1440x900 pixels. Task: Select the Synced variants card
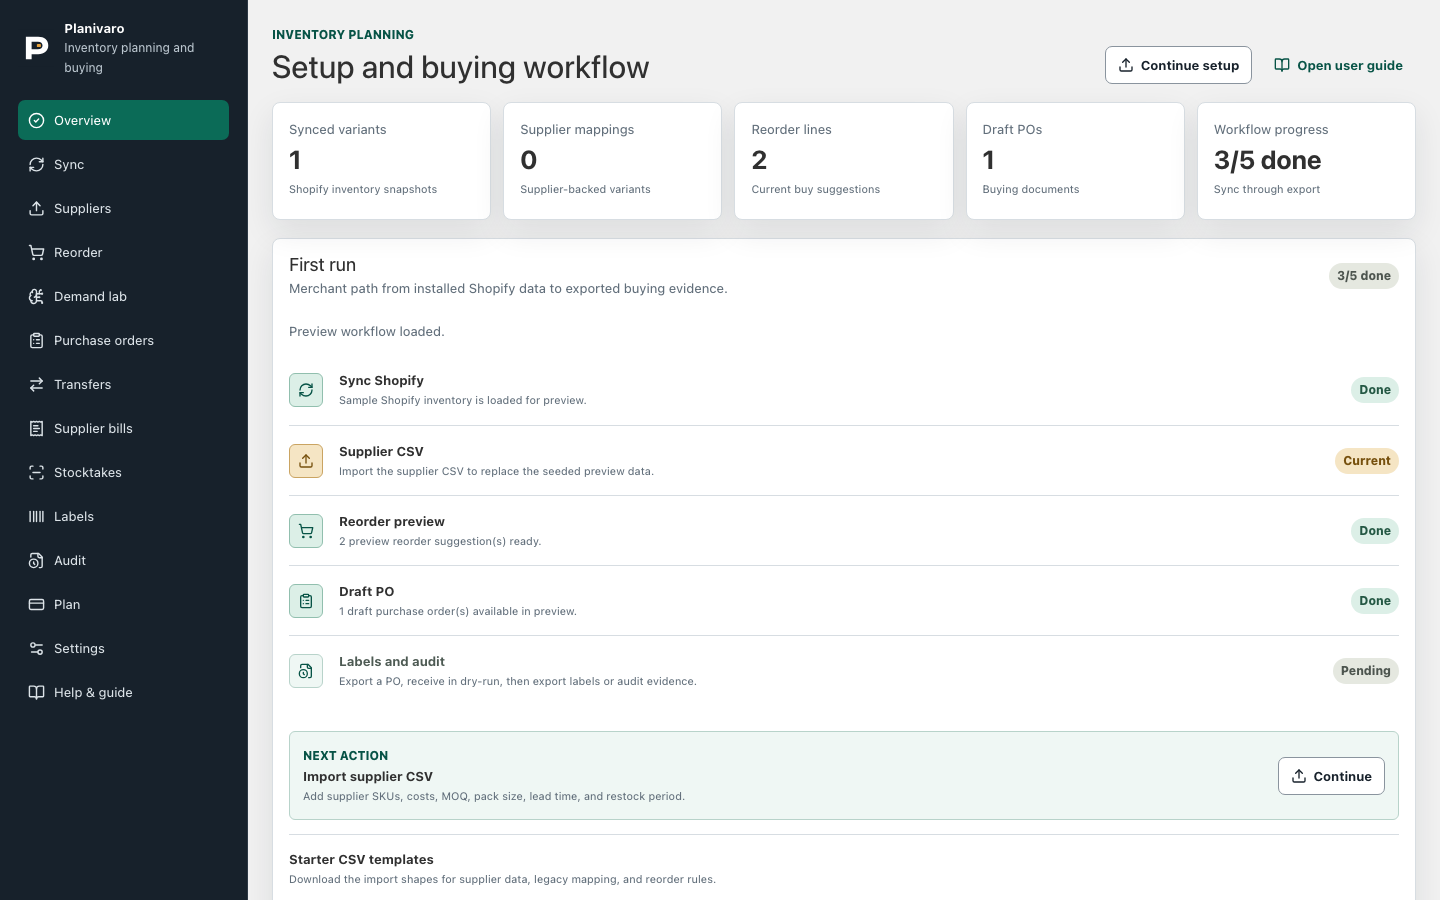tap(381, 161)
